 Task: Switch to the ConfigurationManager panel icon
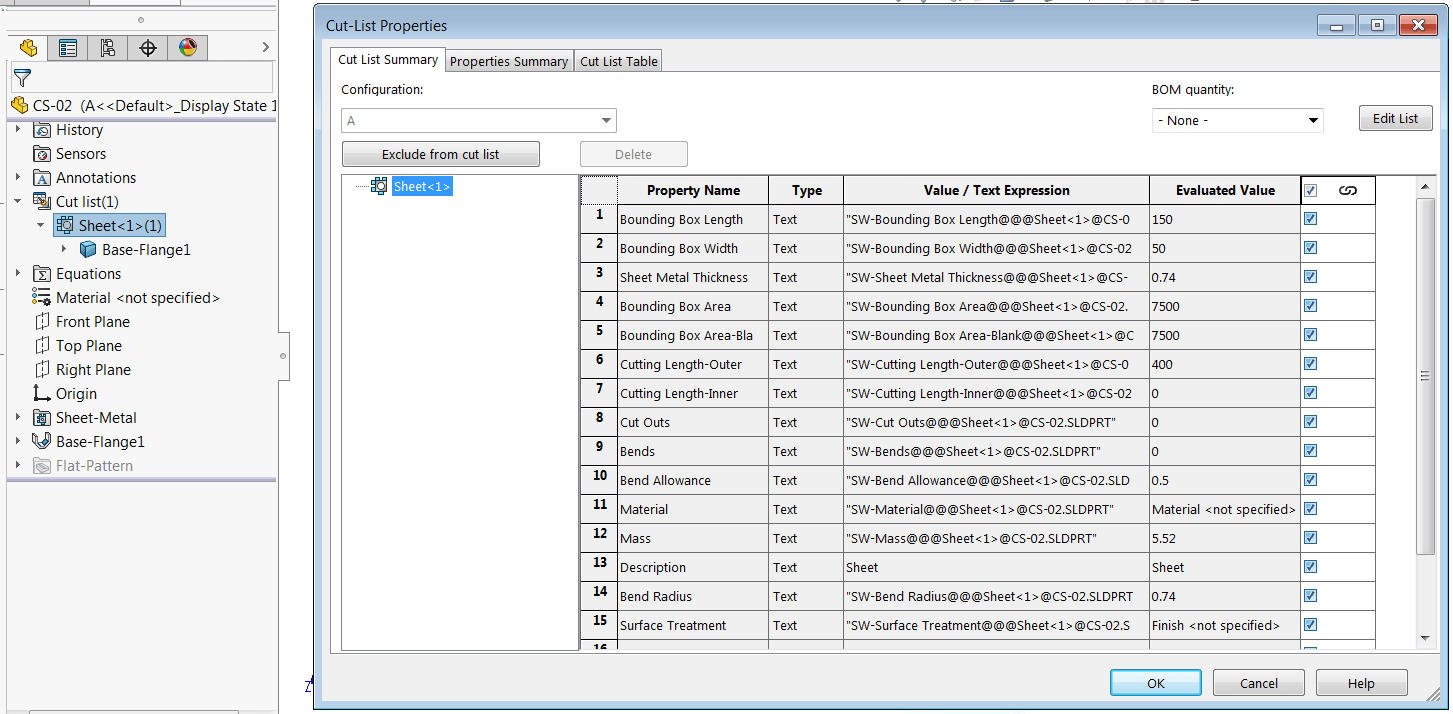click(x=107, y=47)
